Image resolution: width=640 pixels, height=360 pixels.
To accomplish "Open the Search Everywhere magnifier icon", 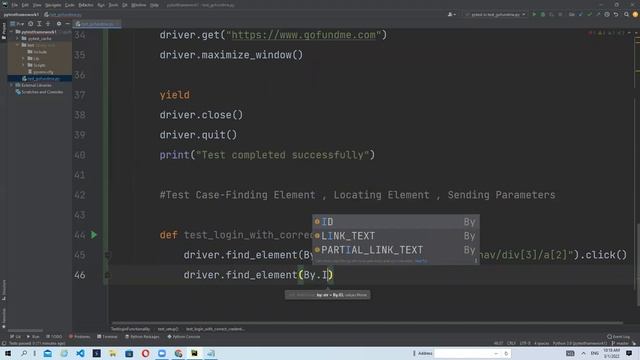I will tap(626, 14).
